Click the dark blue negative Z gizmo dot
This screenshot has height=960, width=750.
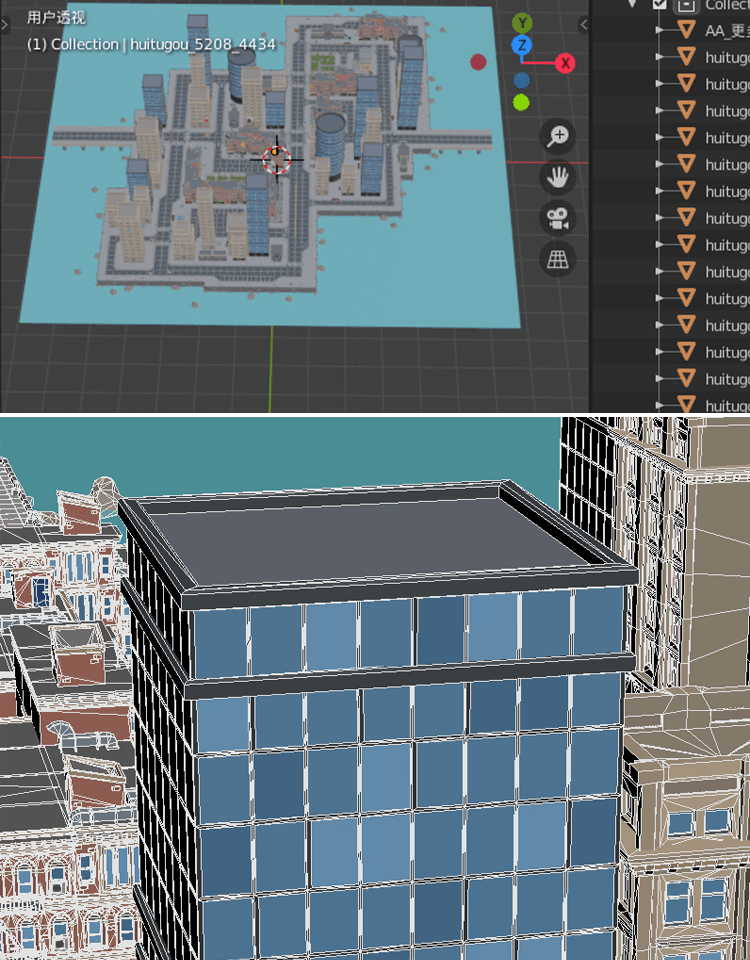coord(522,81)
